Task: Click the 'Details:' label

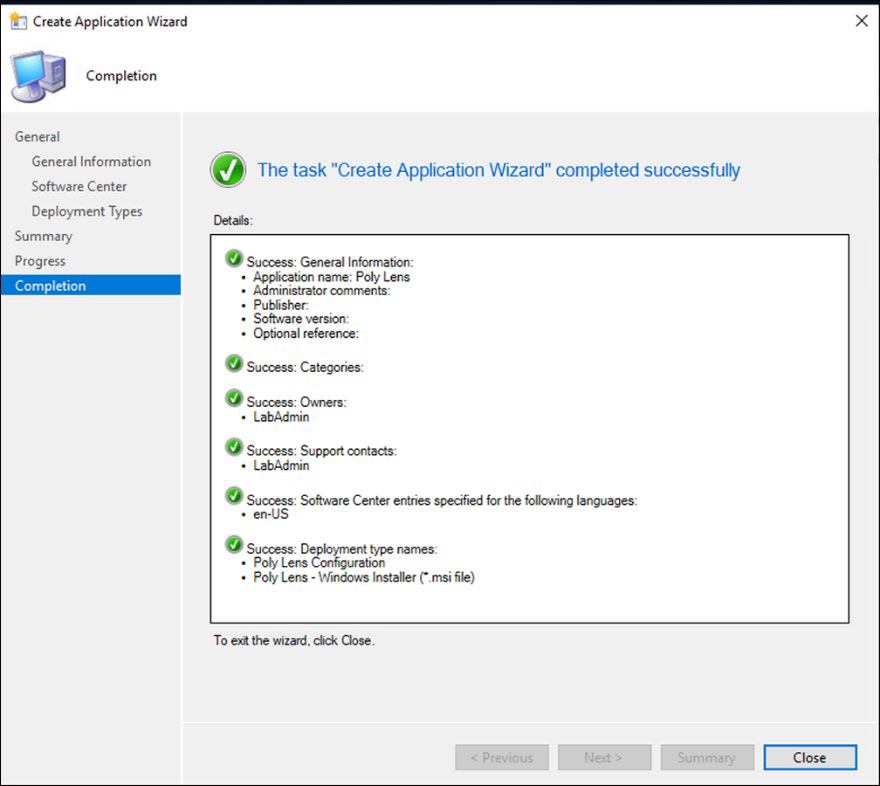Action: coord(233,220)
